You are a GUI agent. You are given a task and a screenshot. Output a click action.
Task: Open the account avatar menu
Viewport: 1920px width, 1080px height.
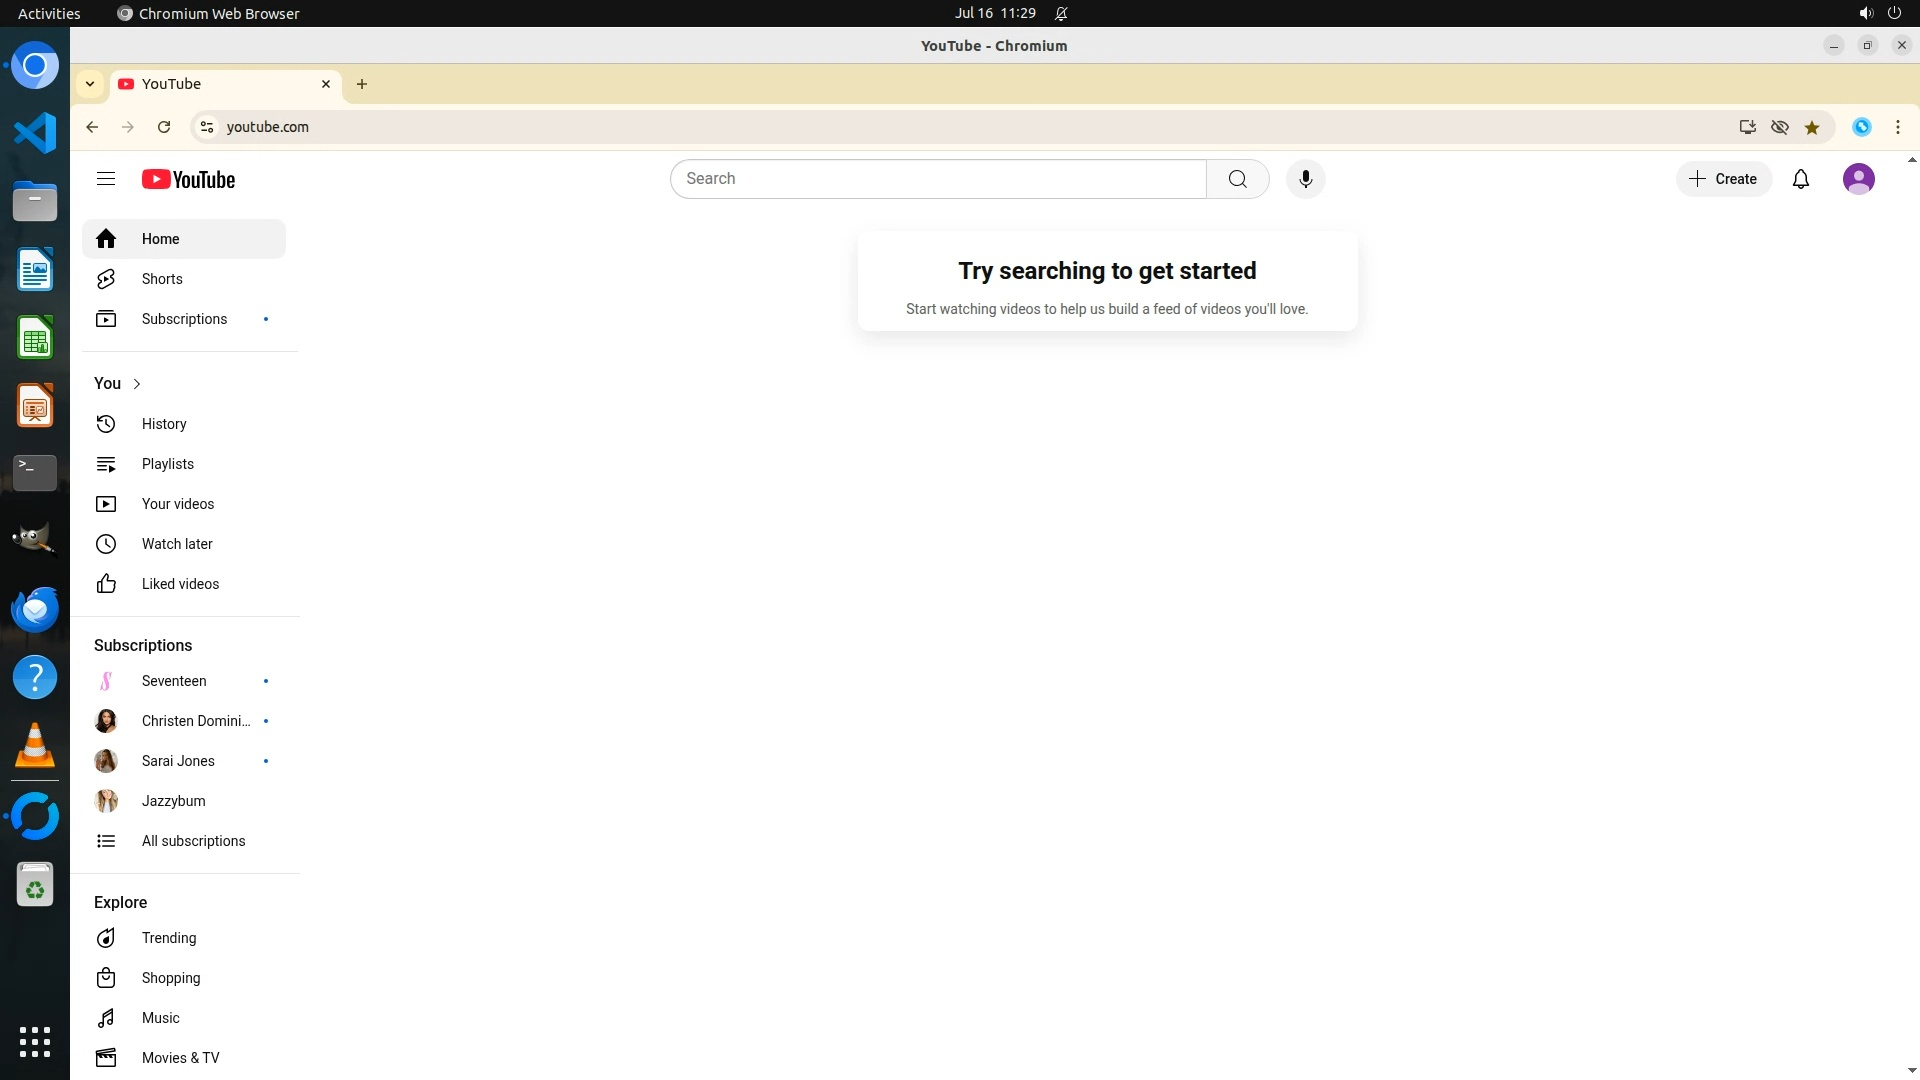[1858, 179]
